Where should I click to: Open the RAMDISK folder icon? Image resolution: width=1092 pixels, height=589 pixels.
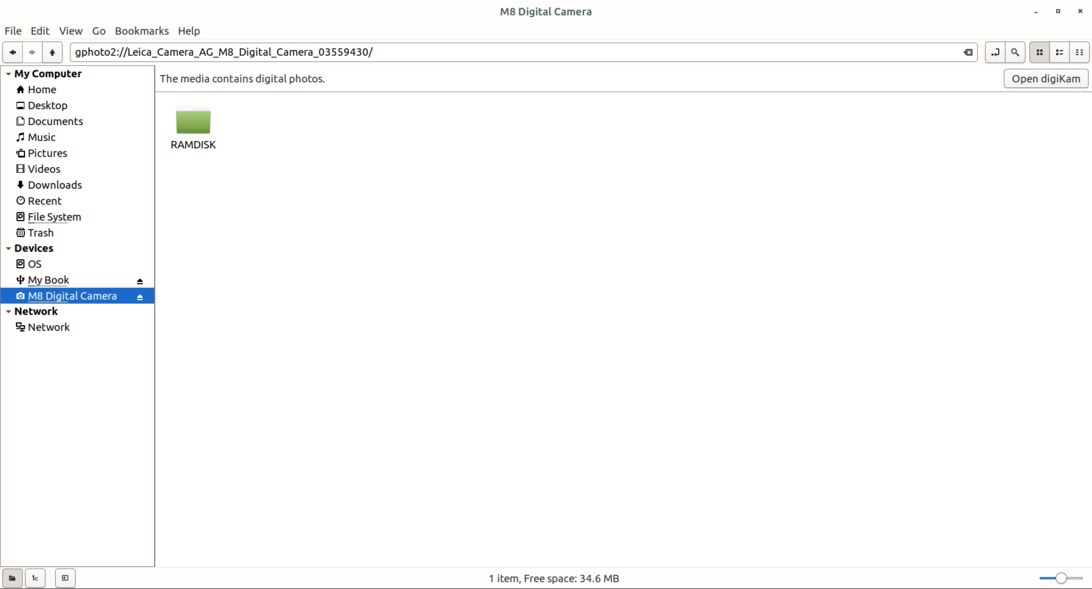coord(193,121)
